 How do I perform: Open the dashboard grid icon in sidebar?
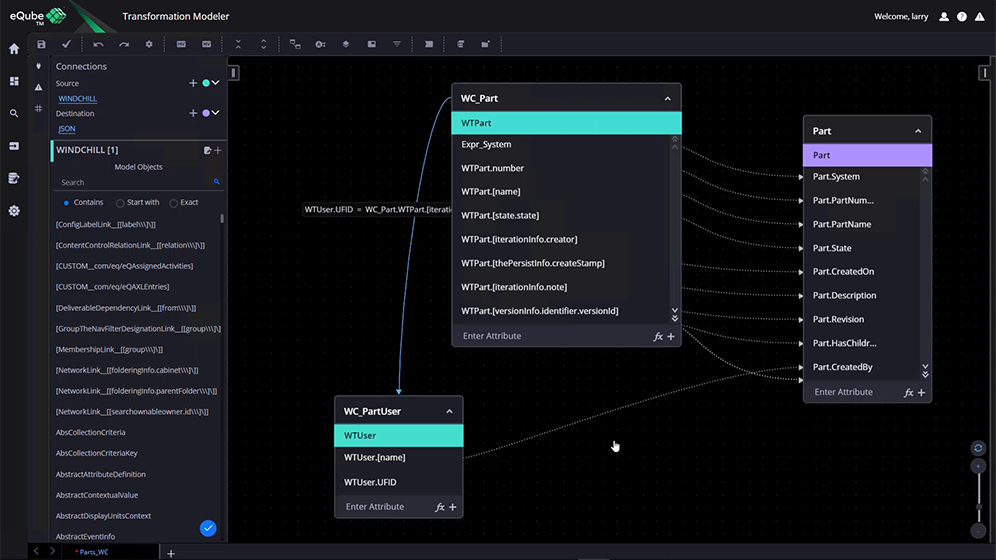coord(14,81)
